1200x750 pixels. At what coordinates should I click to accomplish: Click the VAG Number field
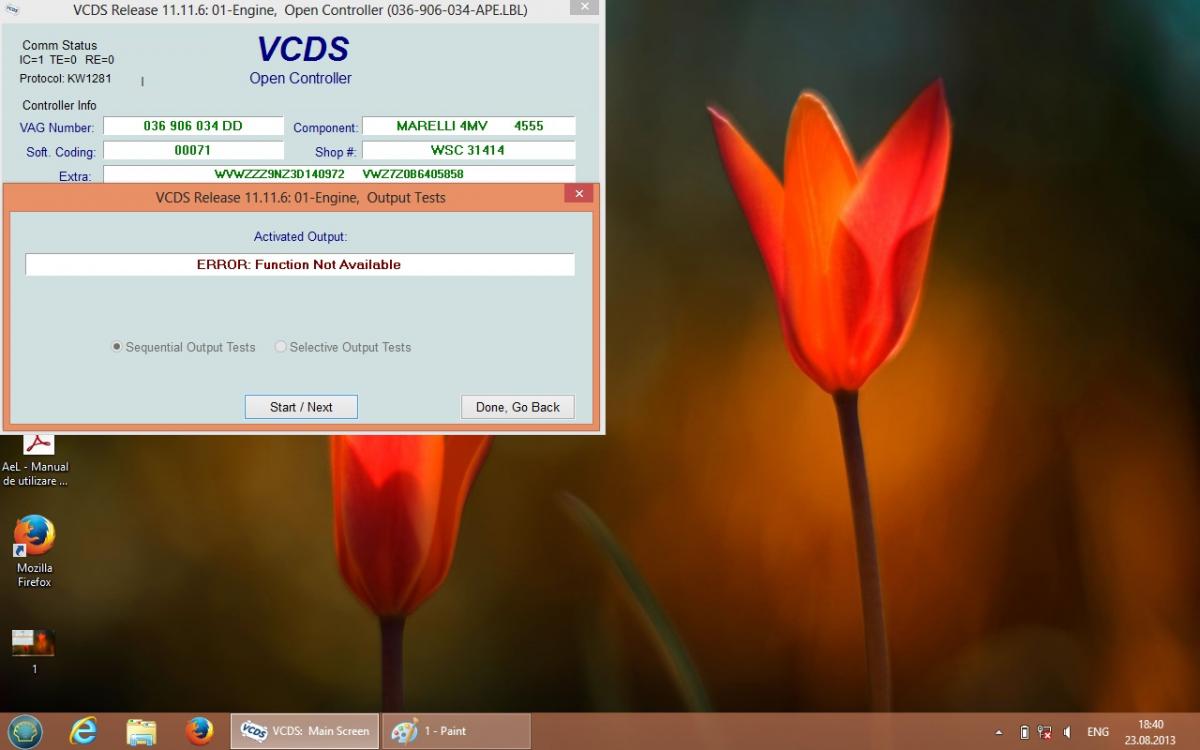(x=193, y=126)
